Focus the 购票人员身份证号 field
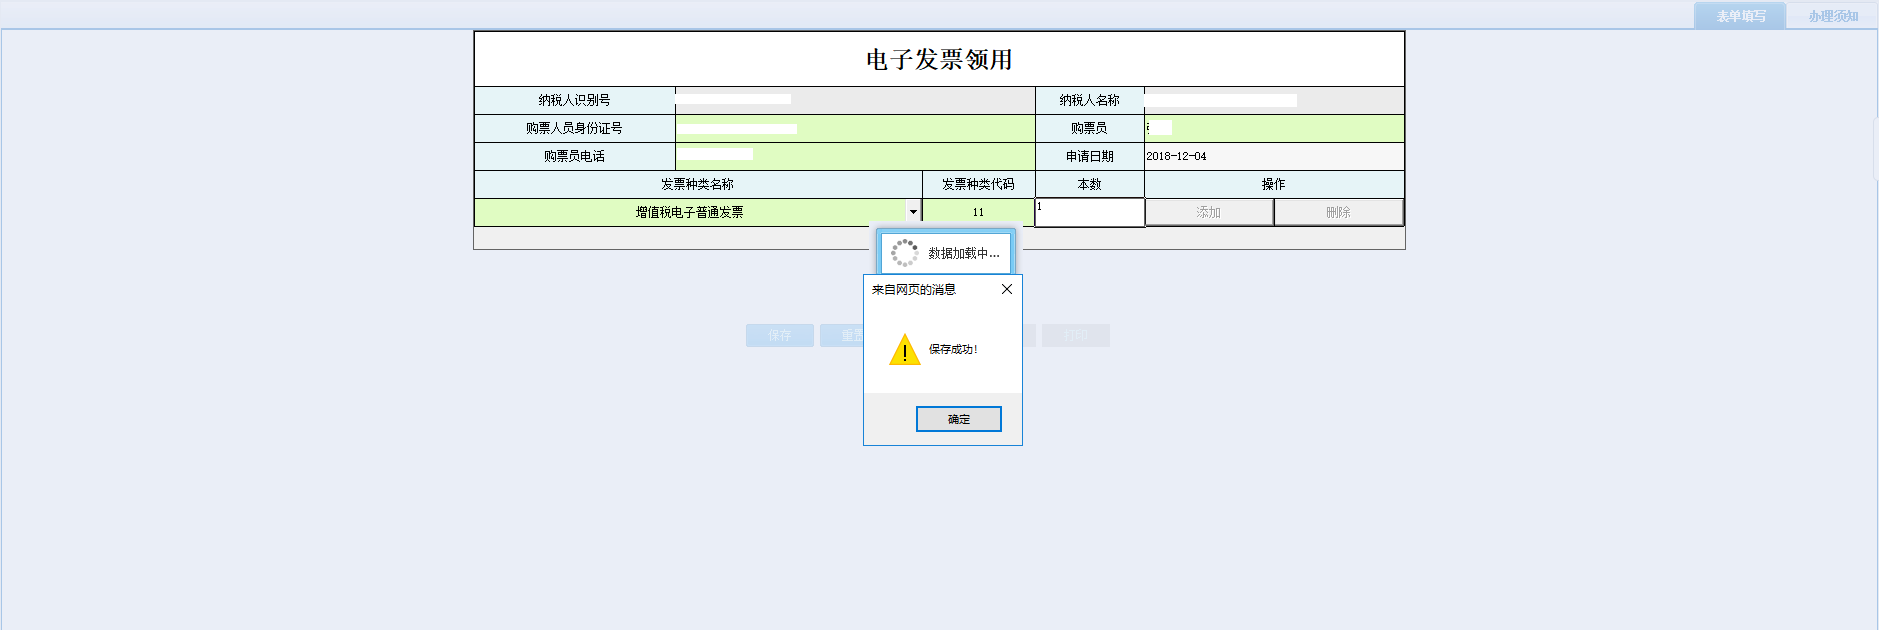The height and width of the screenshot is (630, 1879). [x=854, y=128]
